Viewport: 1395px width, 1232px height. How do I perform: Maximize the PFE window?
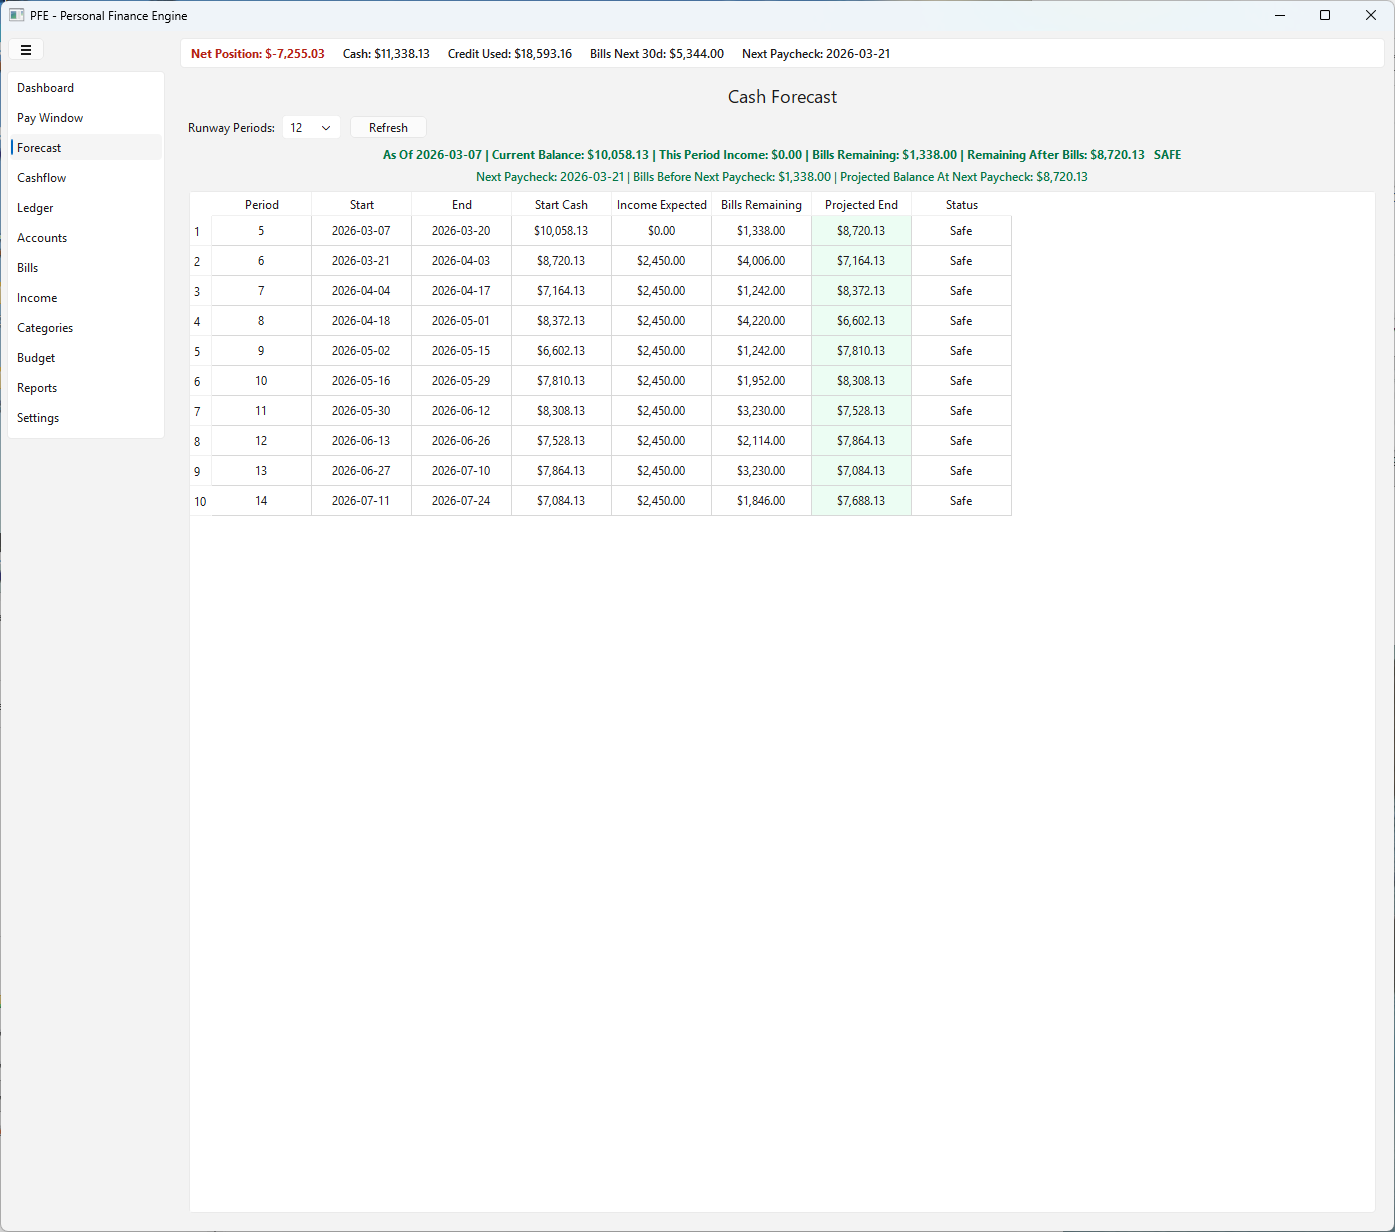[1325, 16]
